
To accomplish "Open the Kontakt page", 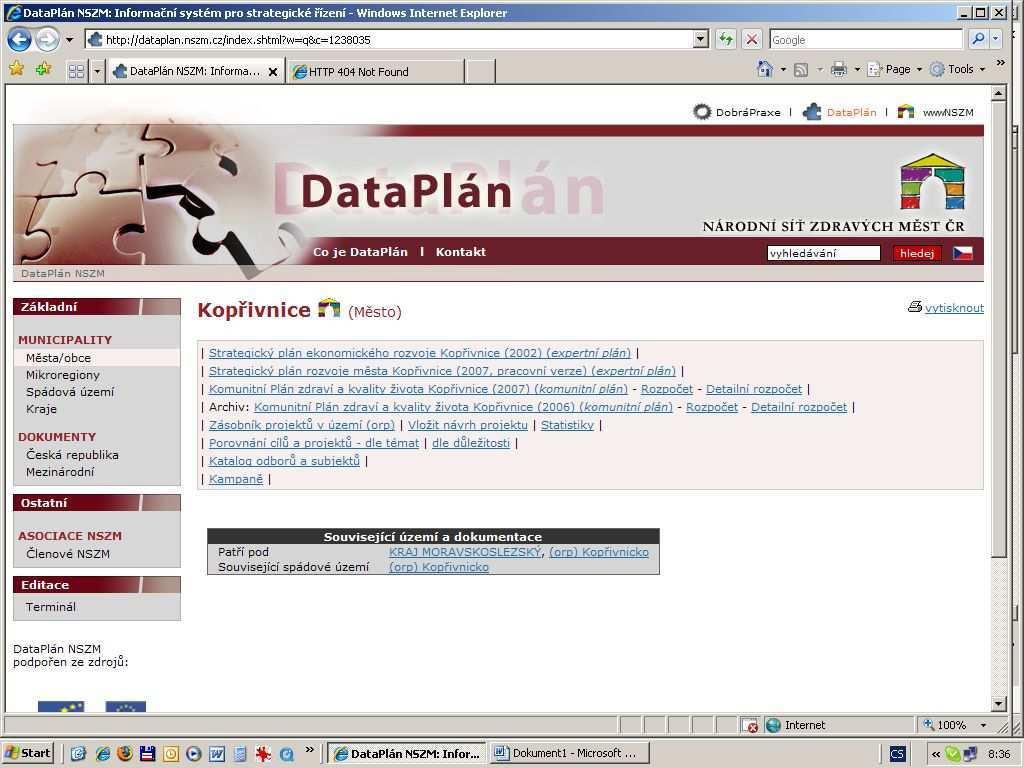I will (460, 252).
